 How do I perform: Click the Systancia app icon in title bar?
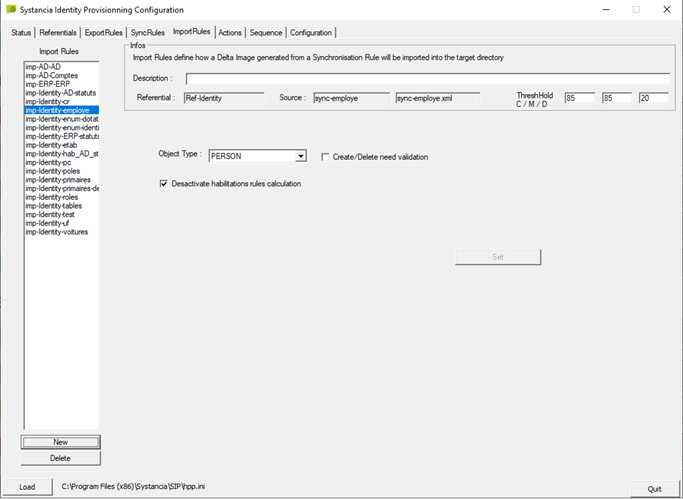point(11,9)
